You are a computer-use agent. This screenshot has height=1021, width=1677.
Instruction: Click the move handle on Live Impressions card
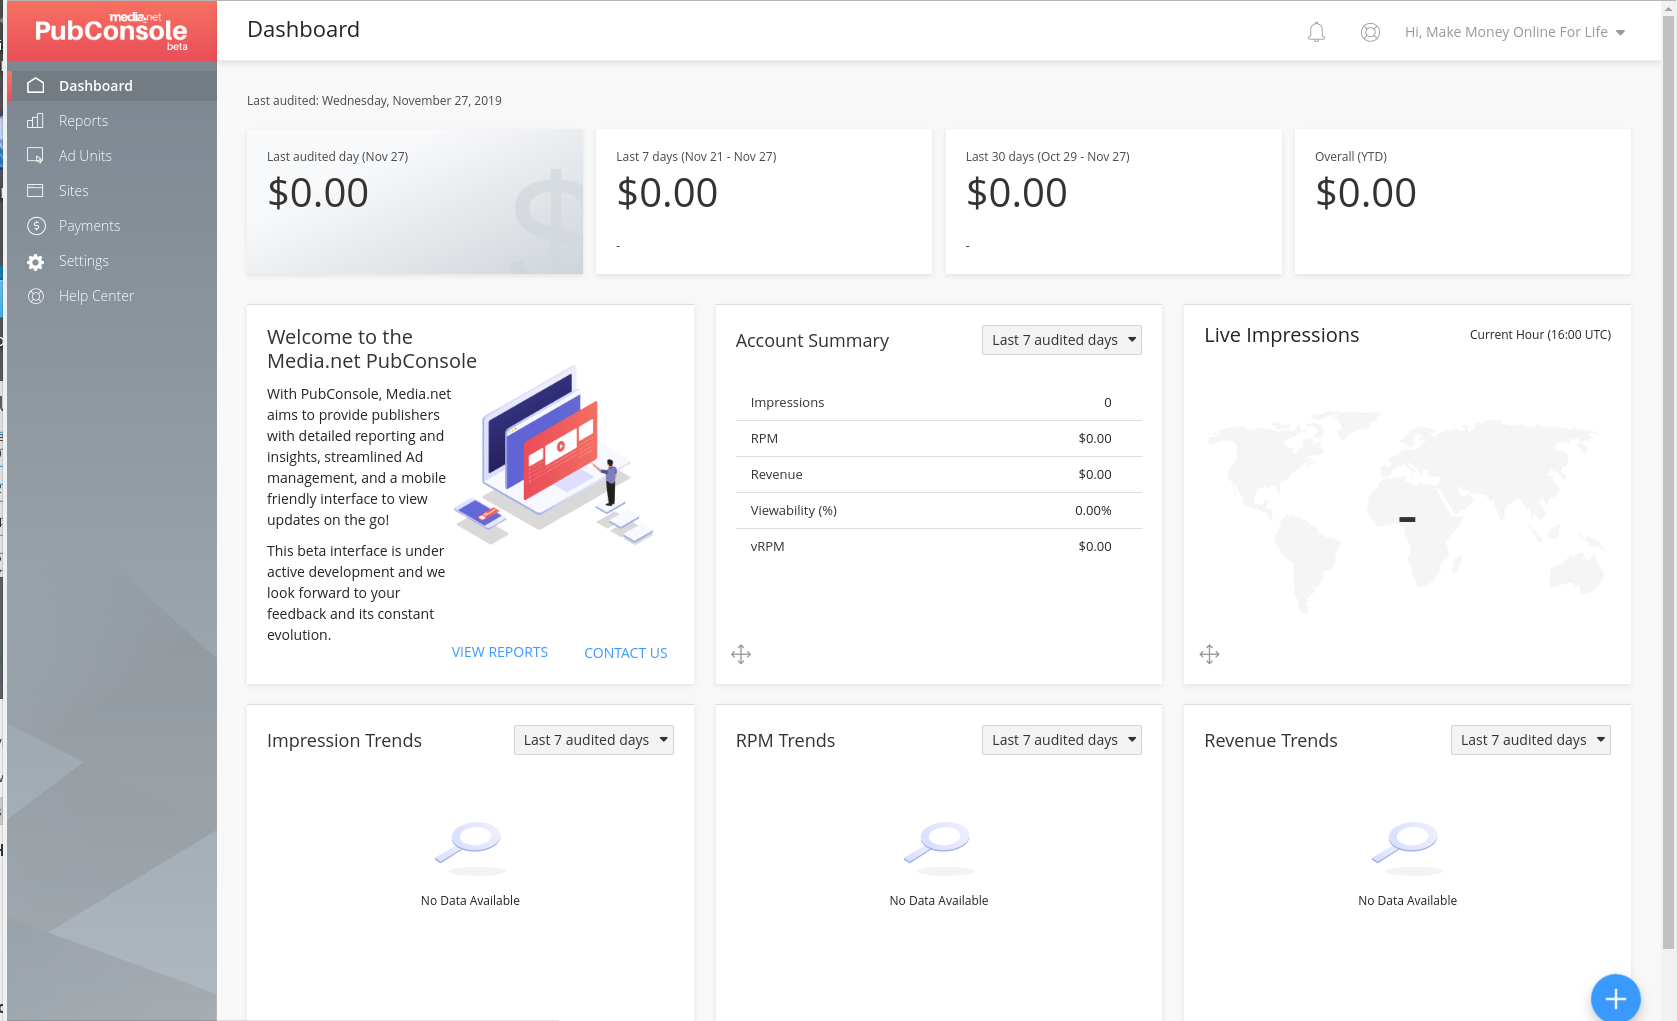tap(1209, 654)
